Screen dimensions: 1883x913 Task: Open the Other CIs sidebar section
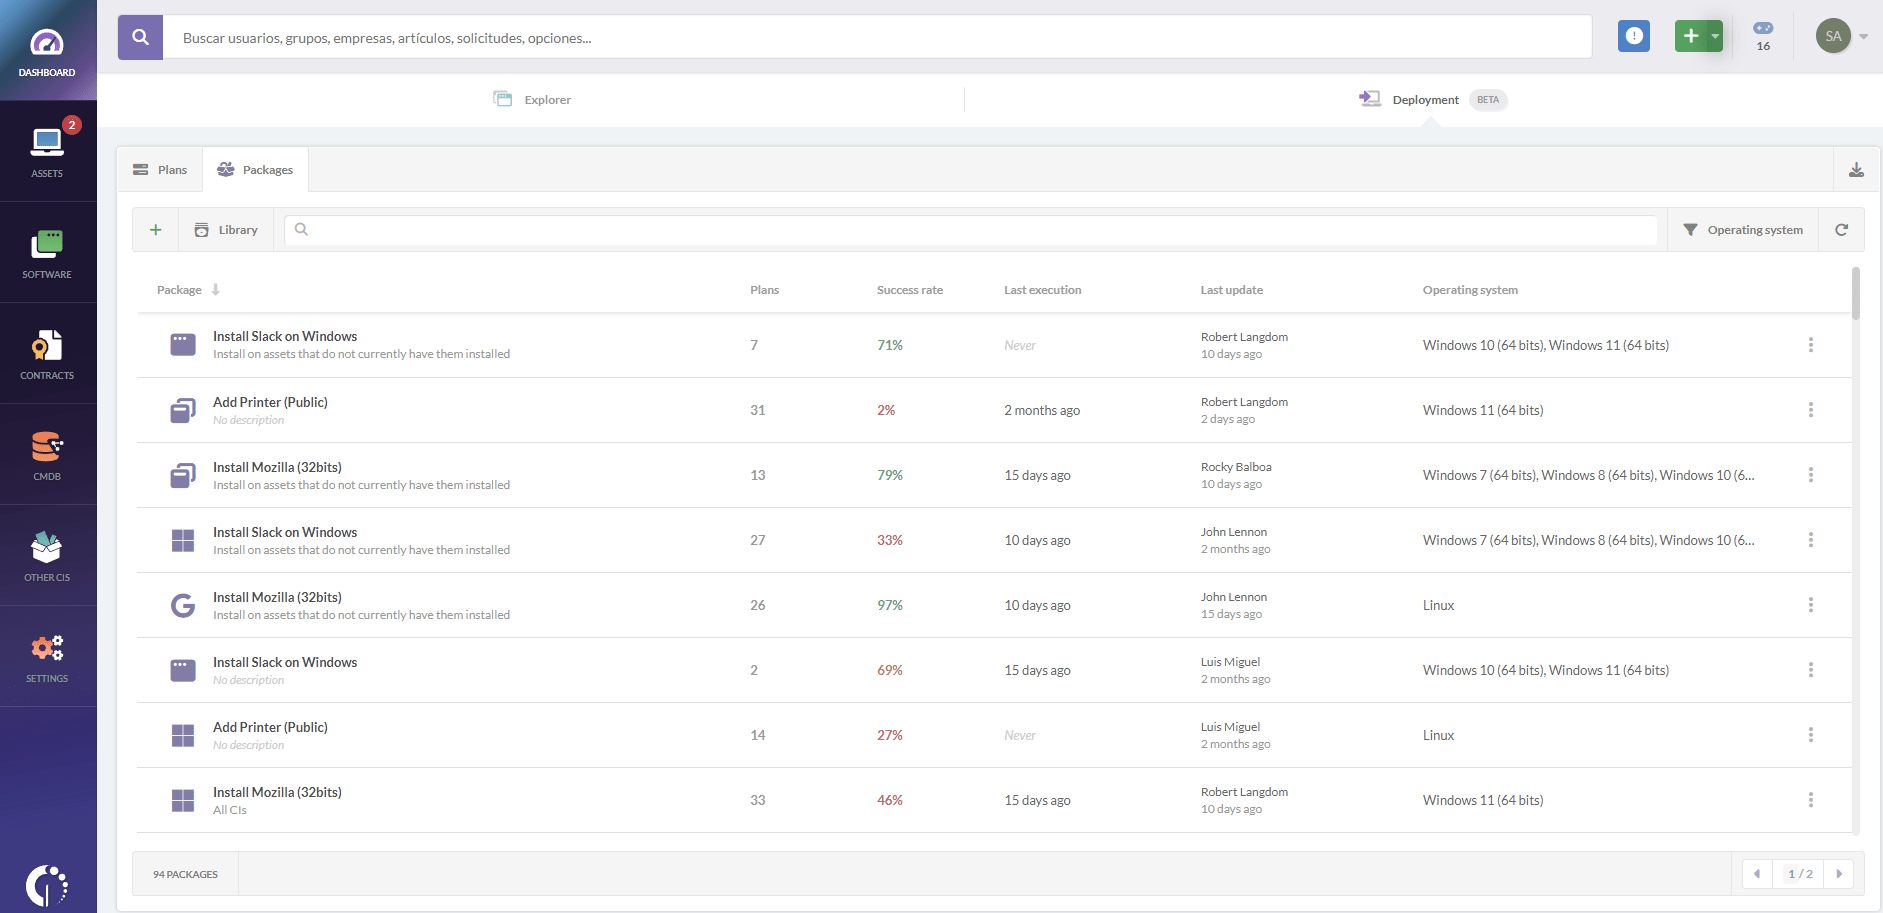pos(46,555)
